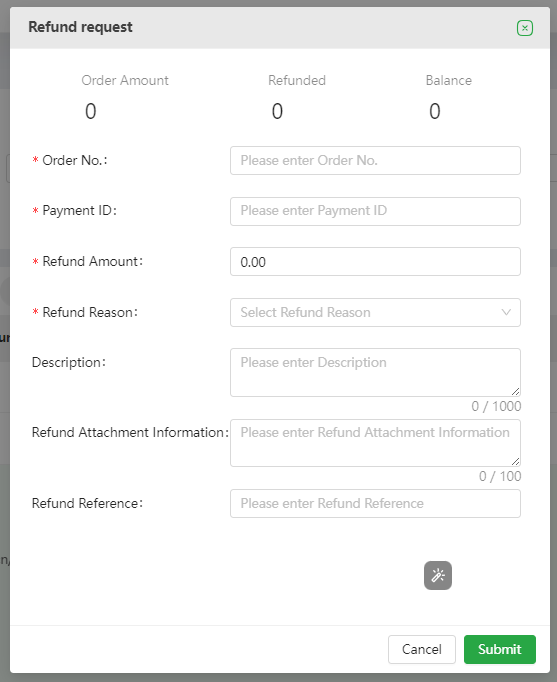
Task: Click the Balance figure
Action: pyautogui.click(x=435, y=111)
